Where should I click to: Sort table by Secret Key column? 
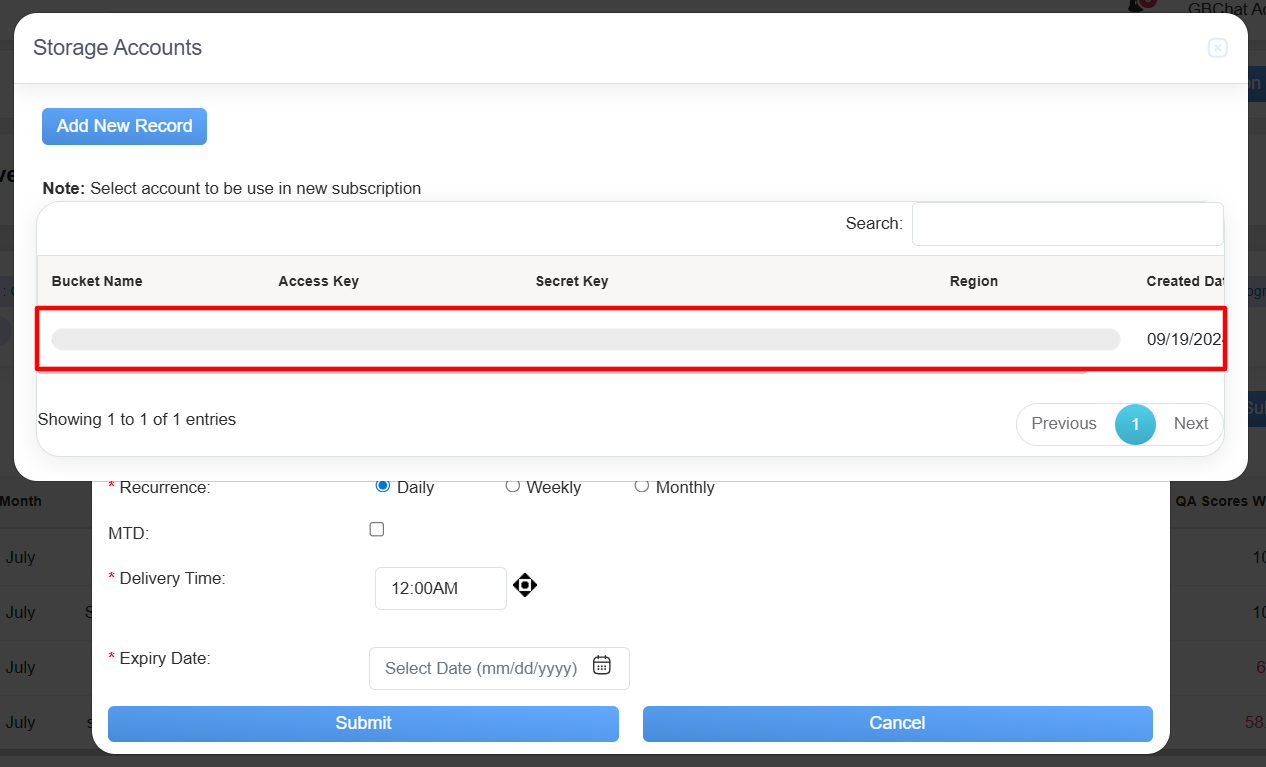[x=571, y=281]
